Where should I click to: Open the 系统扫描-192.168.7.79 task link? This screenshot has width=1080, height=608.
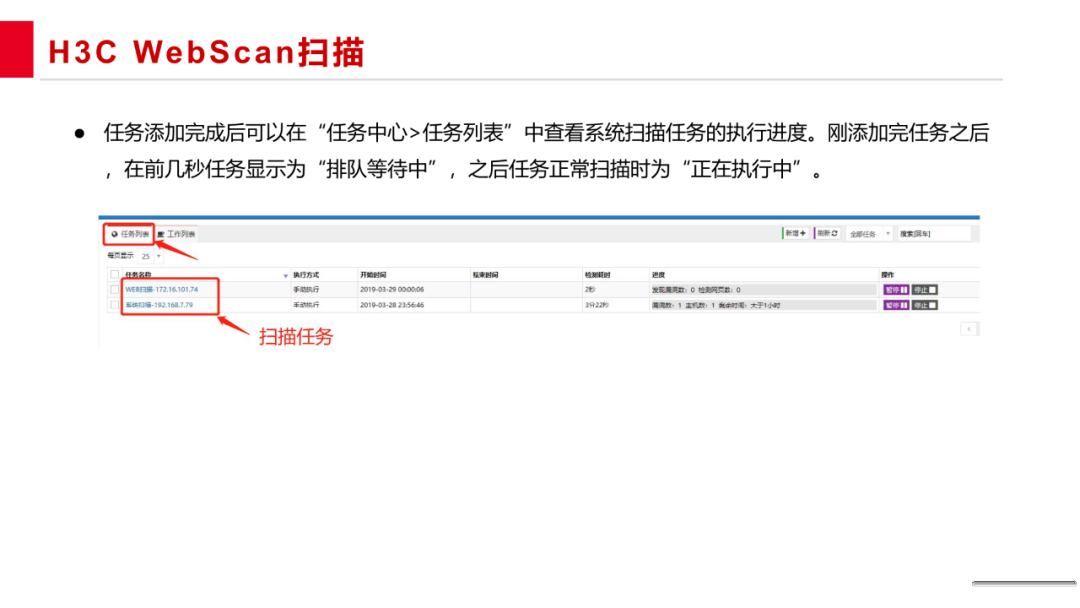coord(159,305)
